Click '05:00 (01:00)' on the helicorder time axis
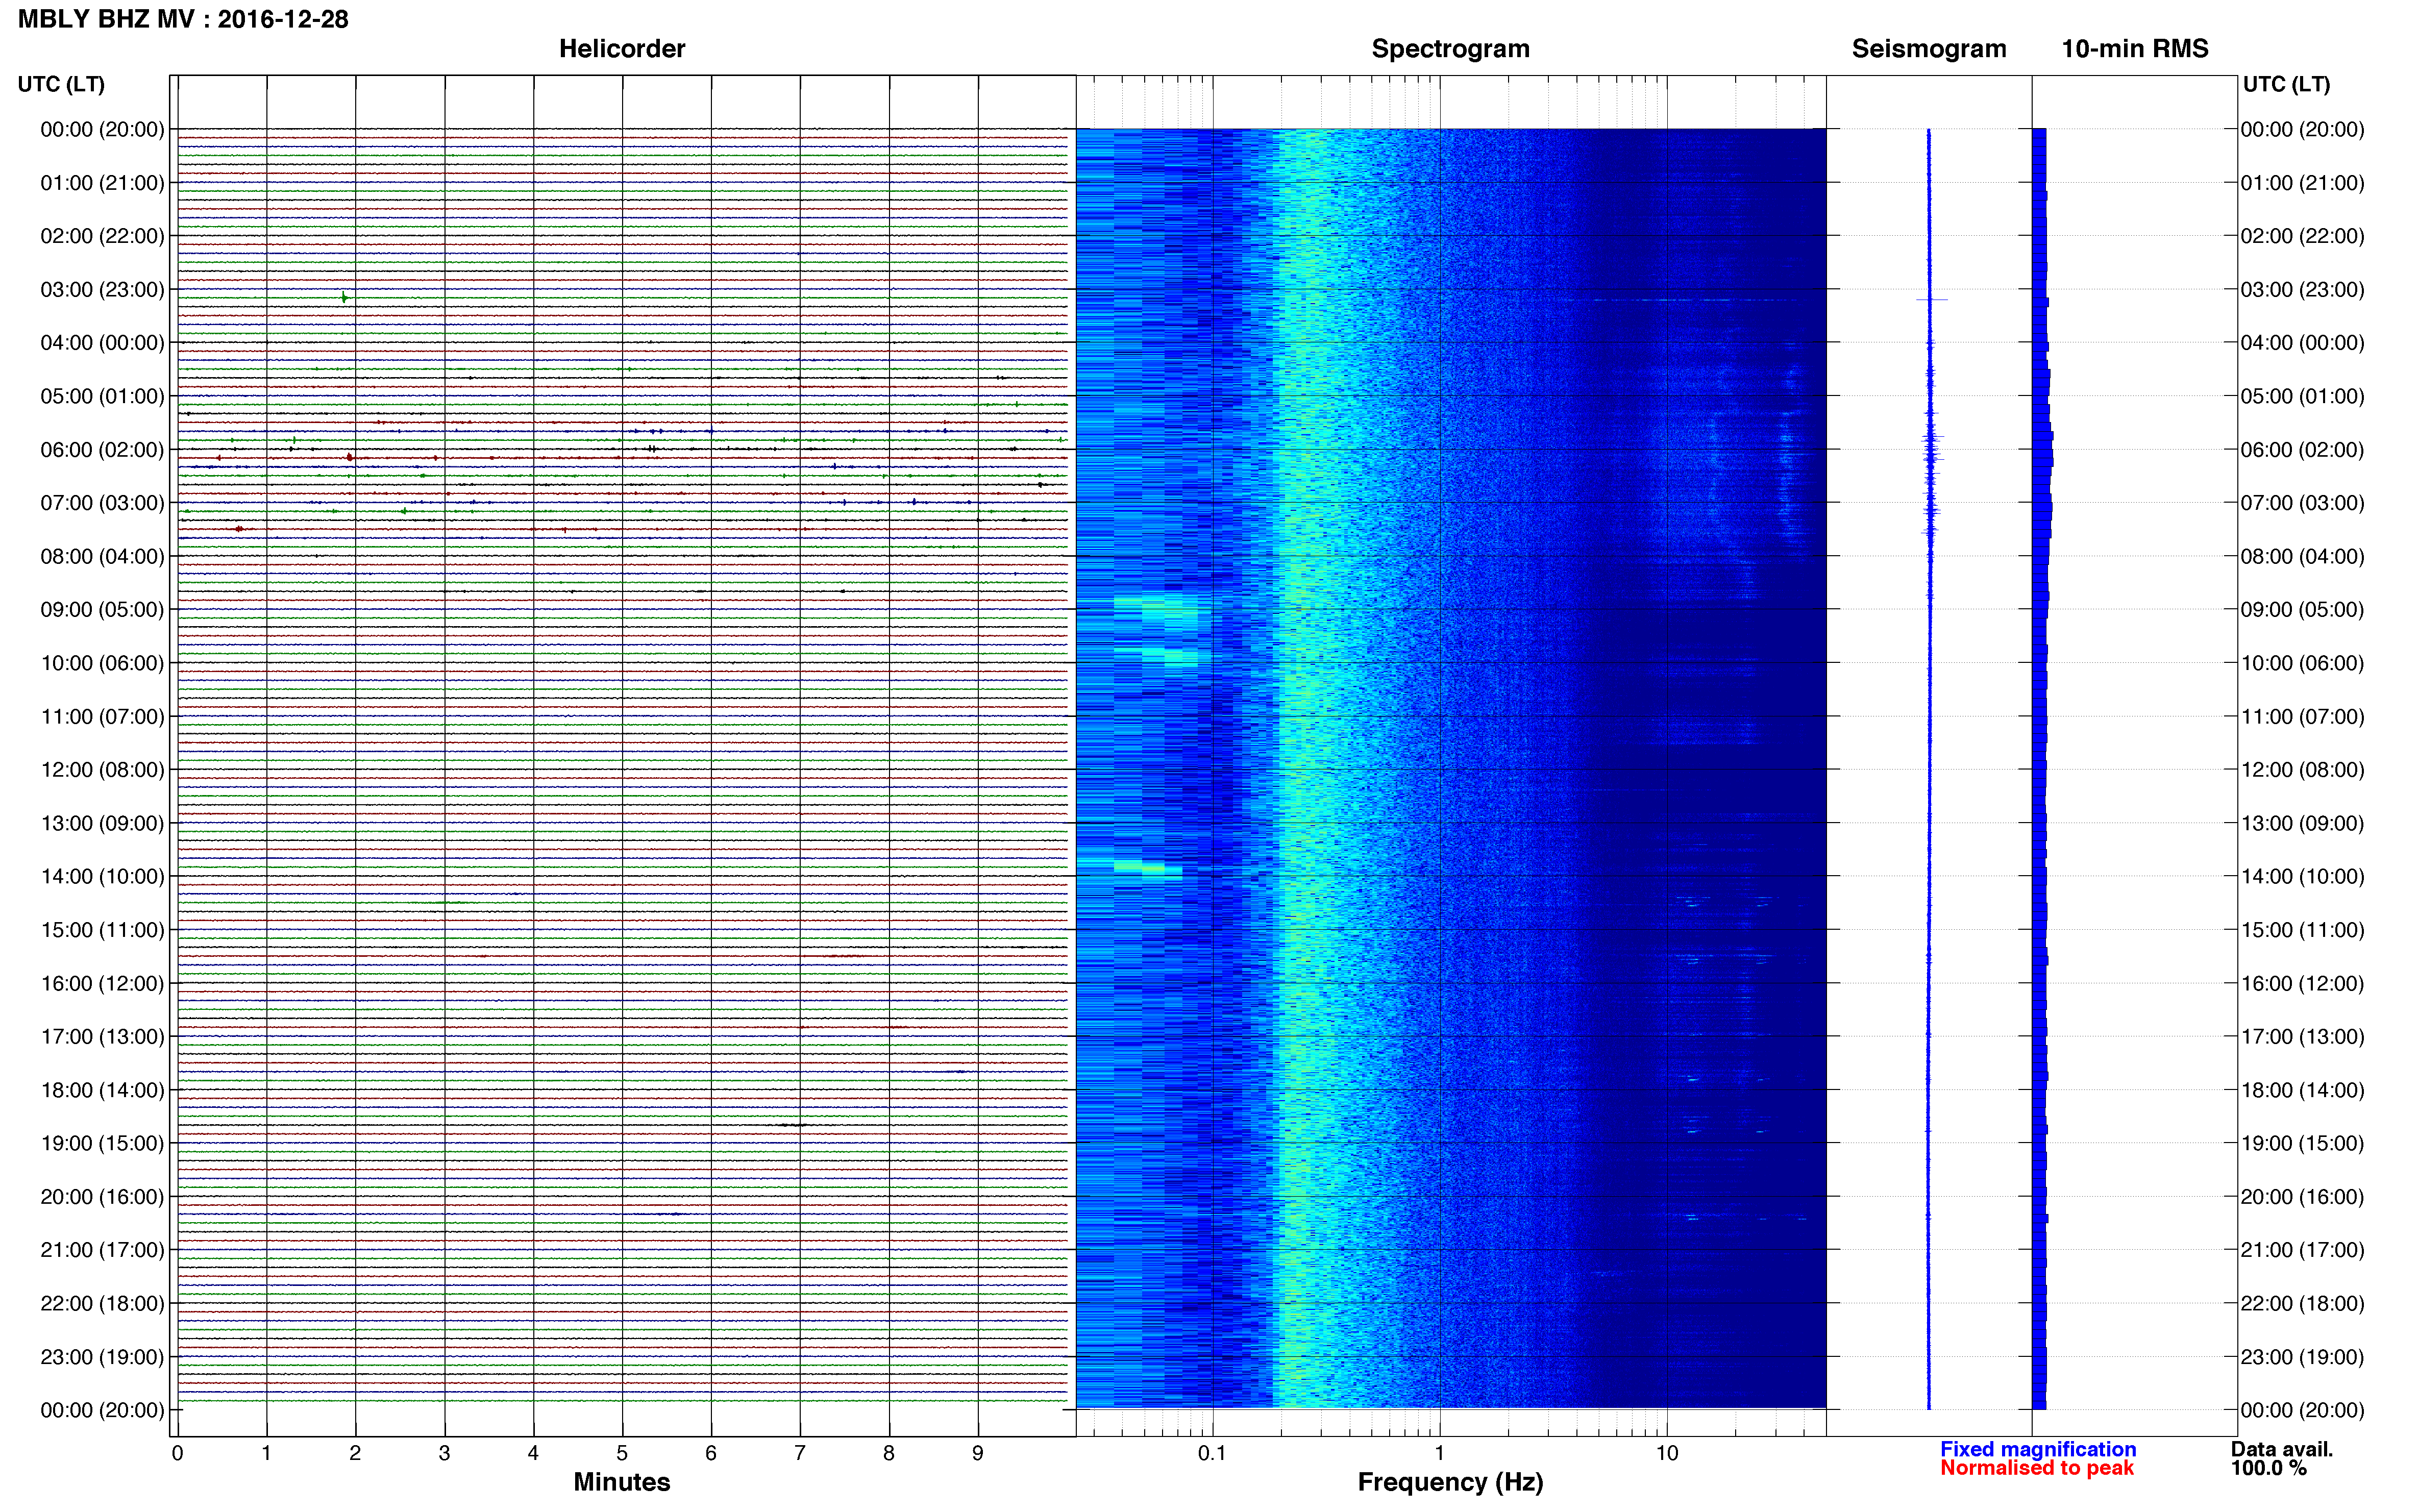The image size is (2419, 1512). click(102, 396)
